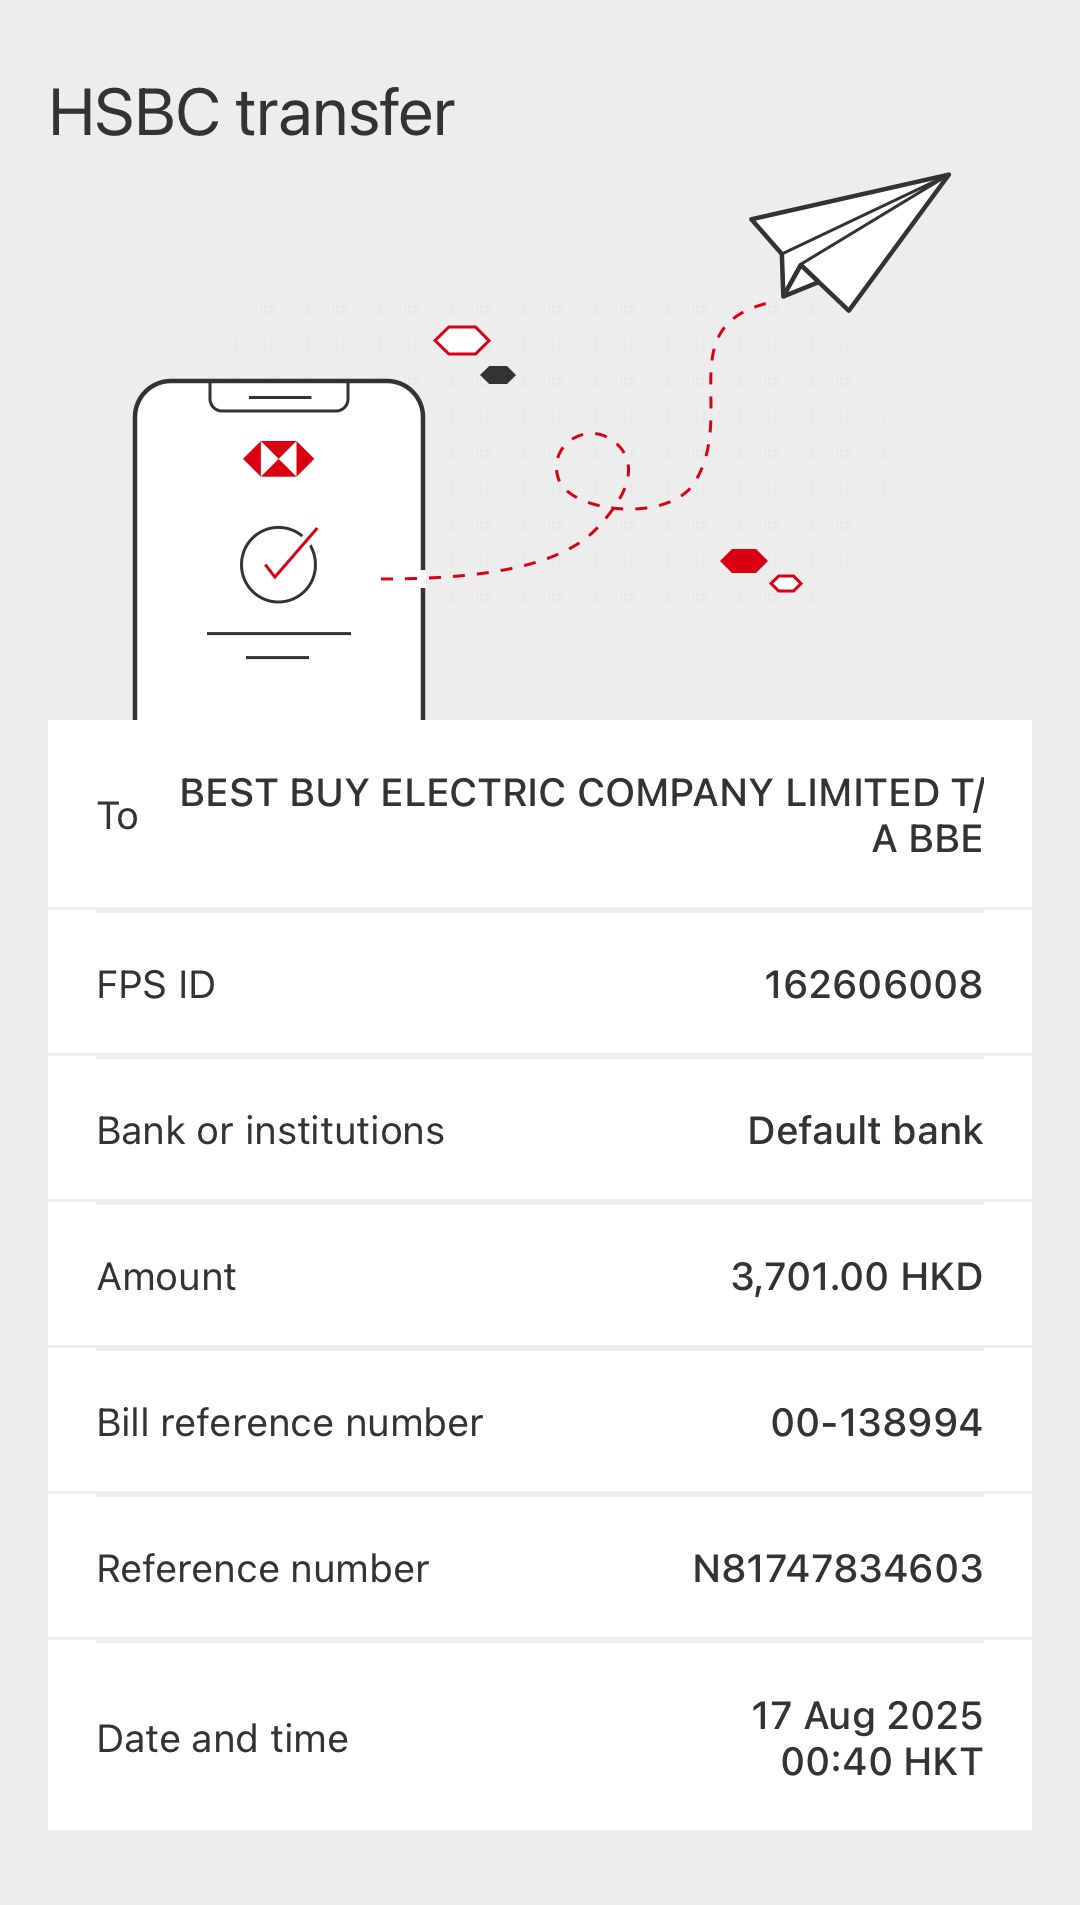Tap the red outlined hexagon above phone
This screenshot has height=1905, width=1080.
pyautogui.click(x=462, y=341)
